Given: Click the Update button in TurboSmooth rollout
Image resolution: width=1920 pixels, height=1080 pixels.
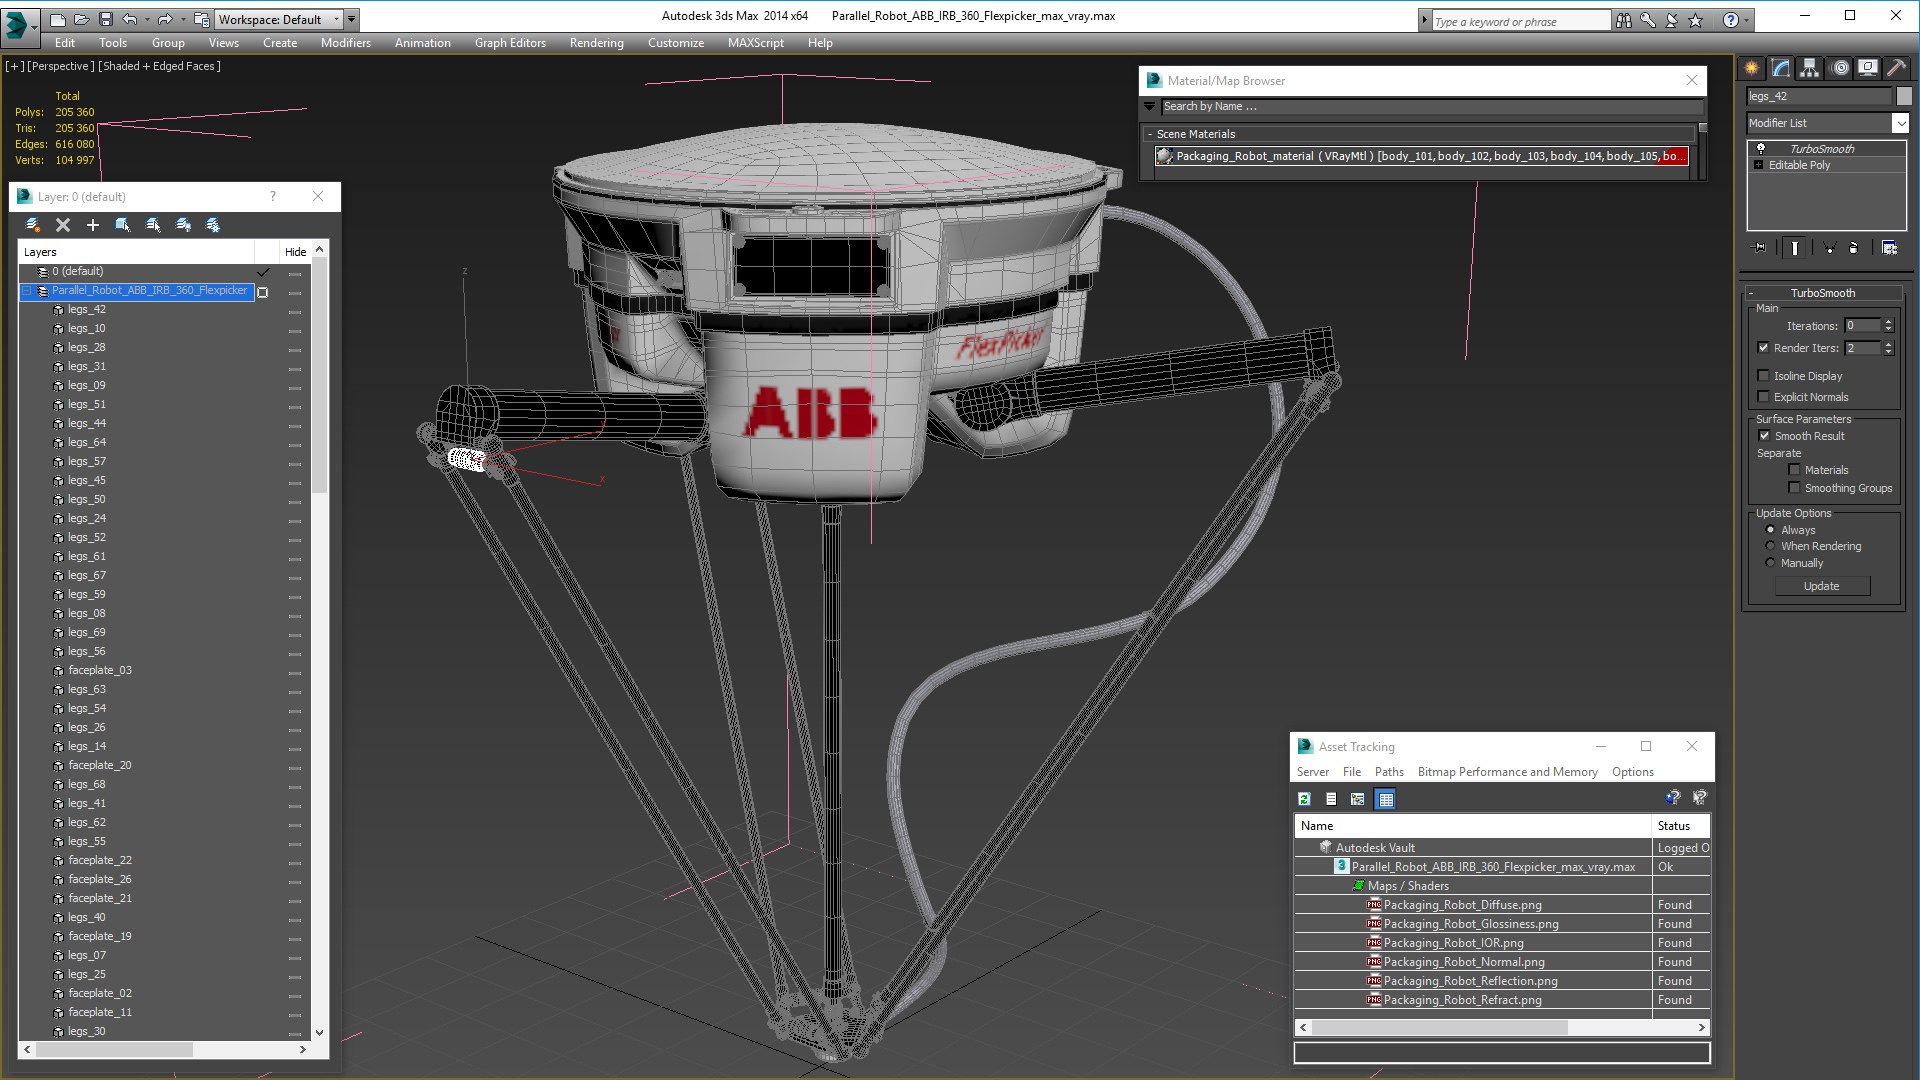Looking at the screenshot, I should click(x=1821, y=586).
